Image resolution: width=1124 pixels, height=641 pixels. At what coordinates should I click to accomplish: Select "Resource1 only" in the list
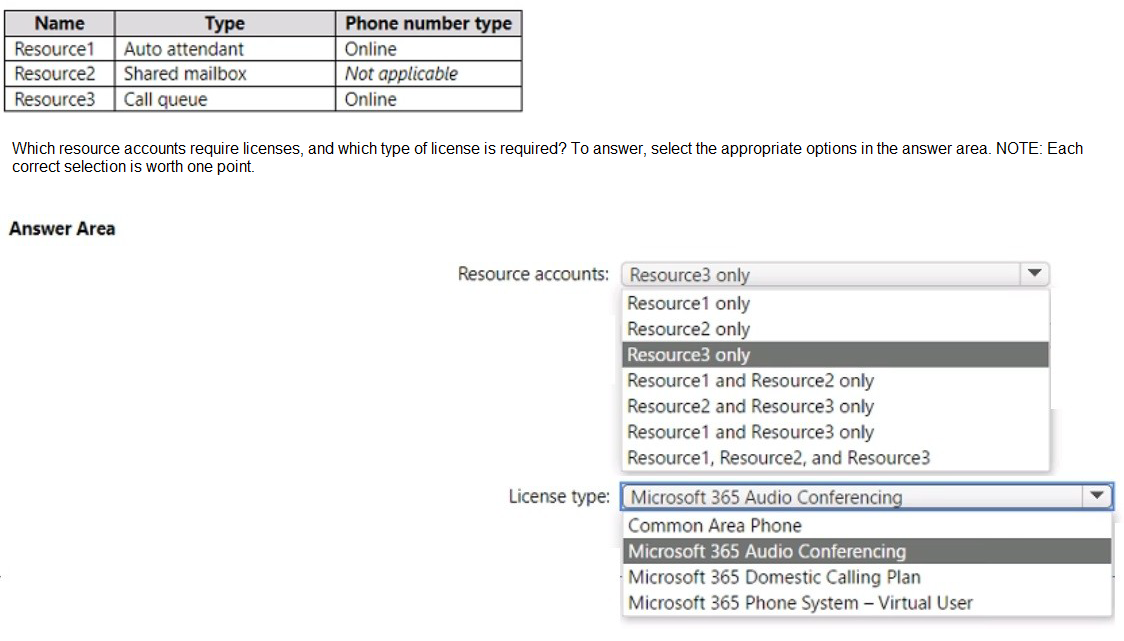click(x=688, y=304)
